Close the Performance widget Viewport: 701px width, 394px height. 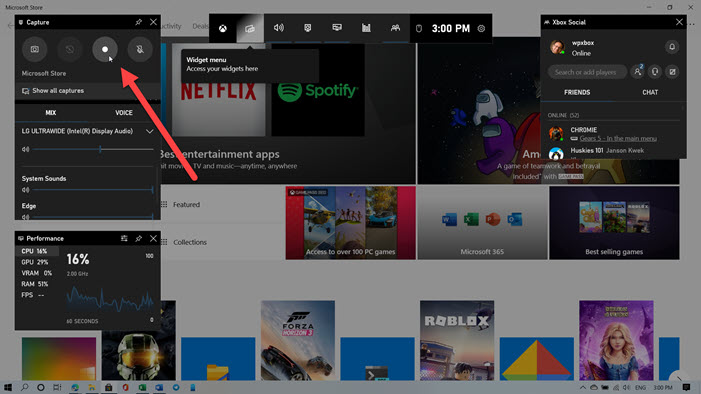(153, 238)
